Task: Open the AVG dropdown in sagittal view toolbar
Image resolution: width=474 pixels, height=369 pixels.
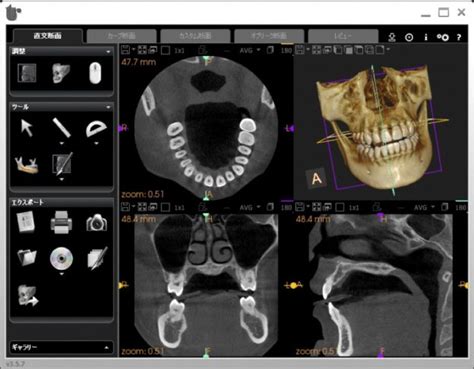Action: (424, 207)
